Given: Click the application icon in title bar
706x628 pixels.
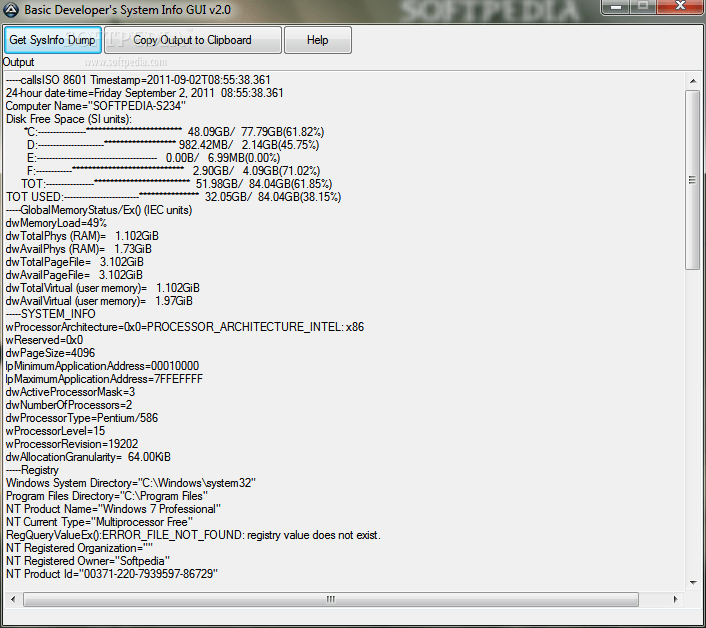Looking at the screenshot, I should [x=11, y=9].
